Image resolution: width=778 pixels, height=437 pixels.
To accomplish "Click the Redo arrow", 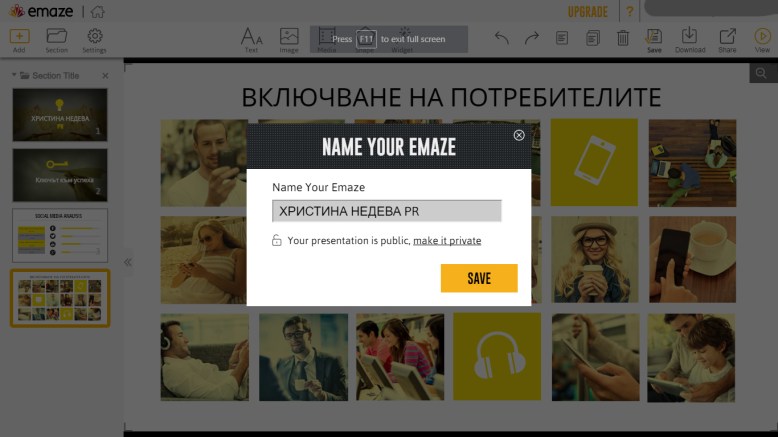I will tap(532, 38).
